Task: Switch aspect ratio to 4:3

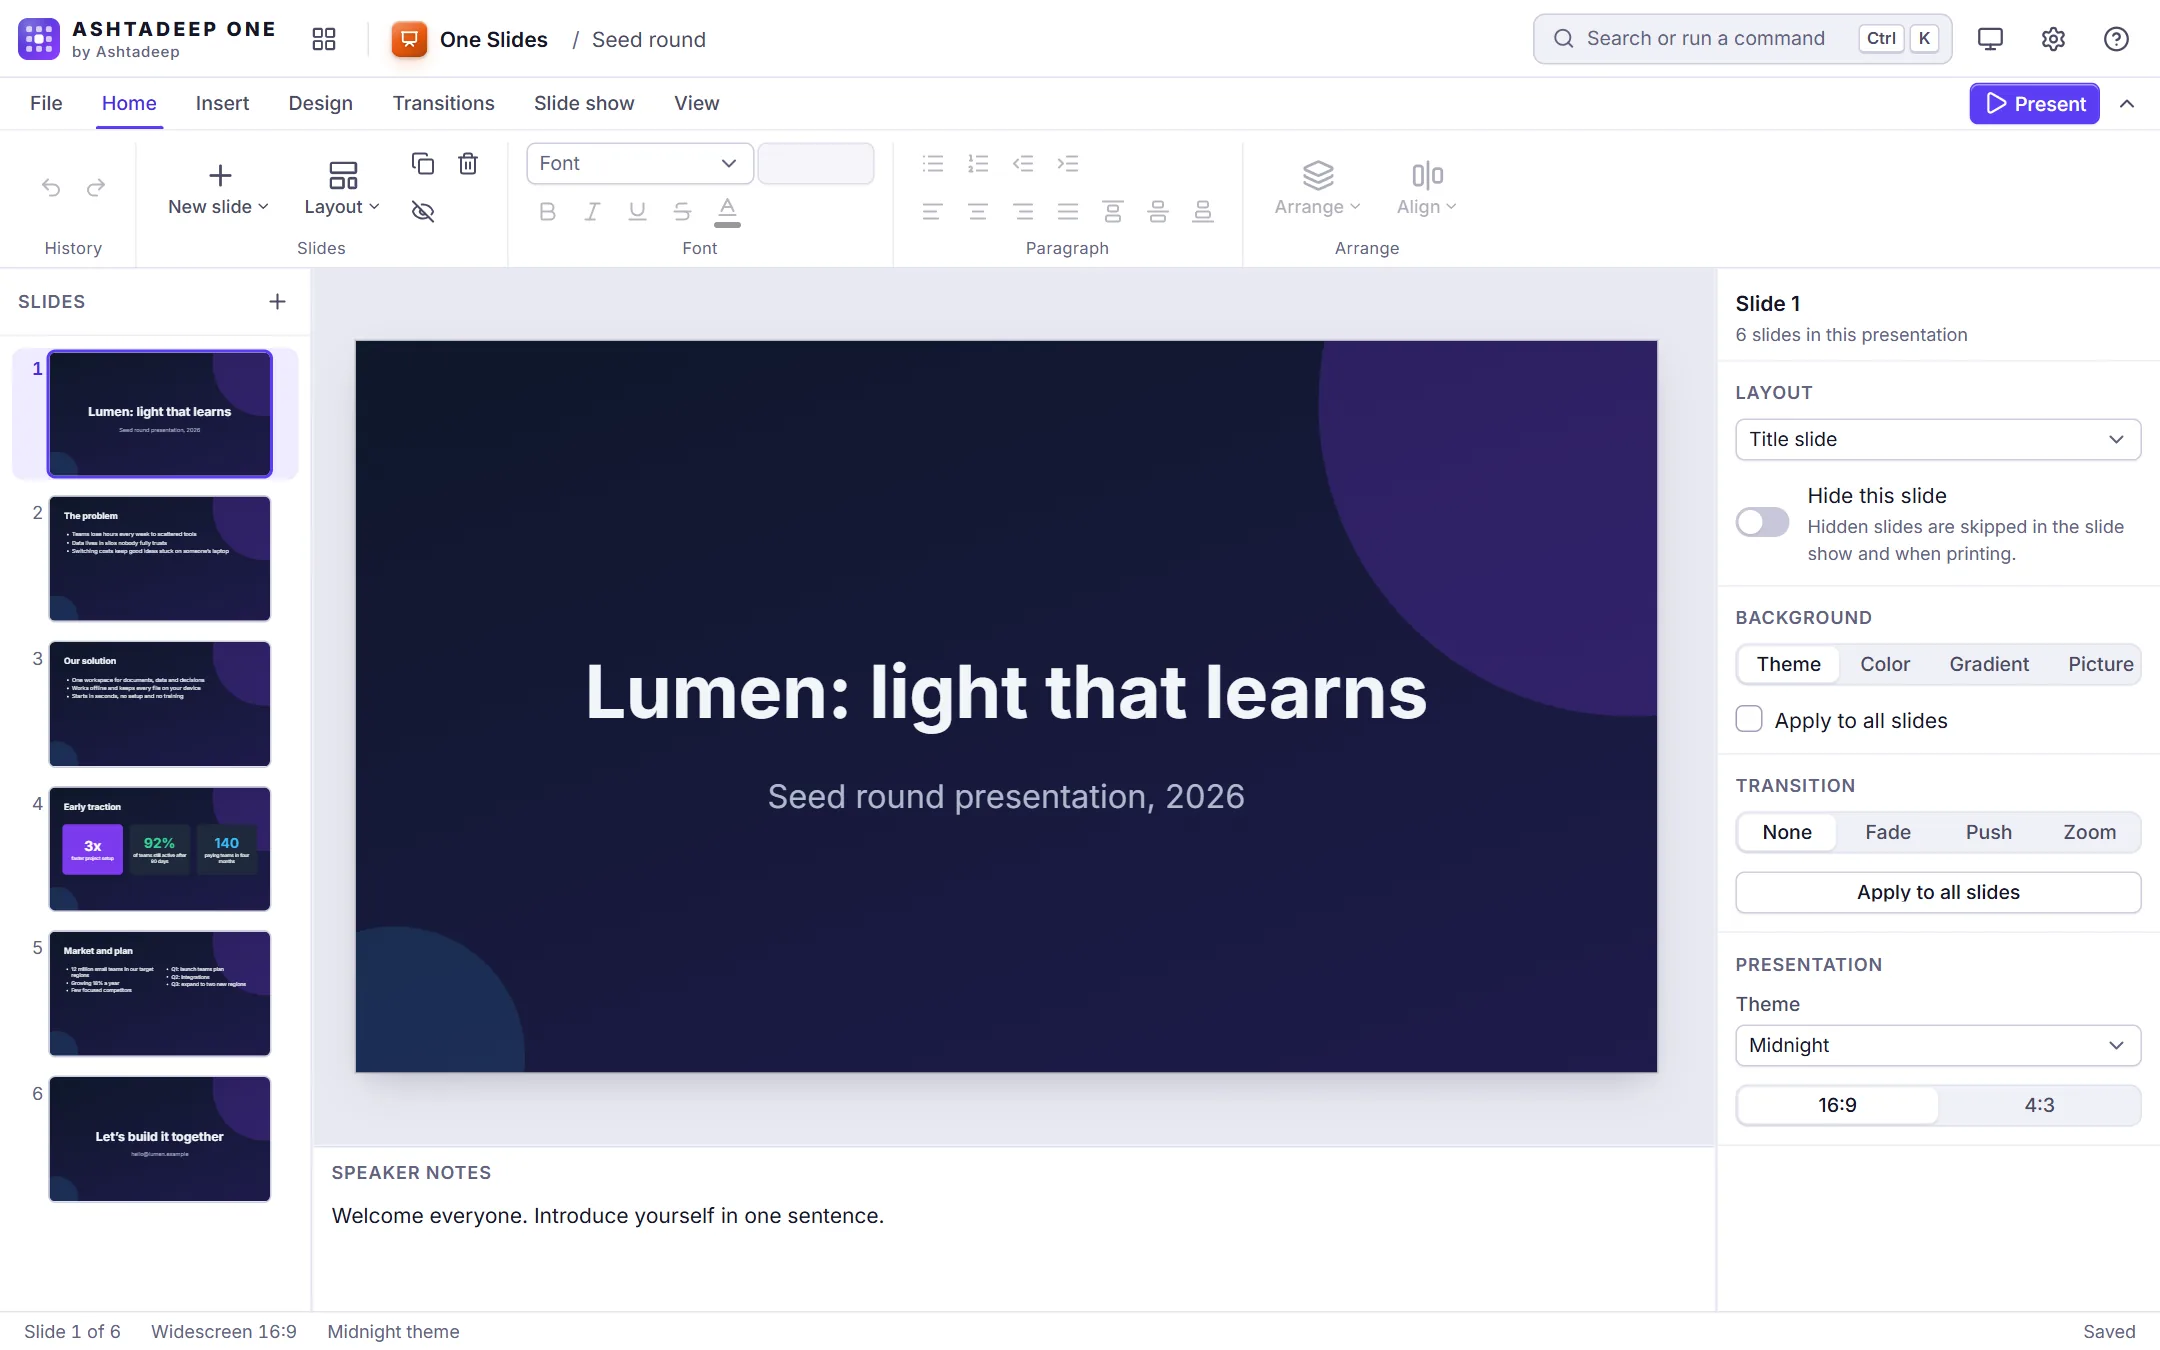Action: pos(2039,1105)
